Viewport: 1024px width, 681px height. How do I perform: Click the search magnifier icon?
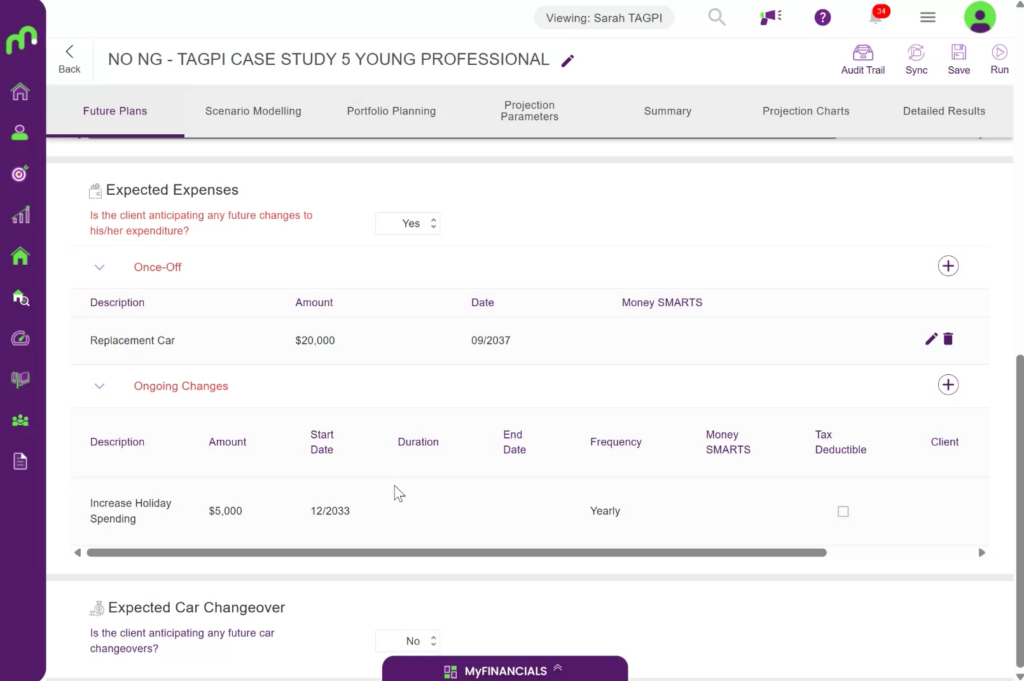[x=716, y=17]
